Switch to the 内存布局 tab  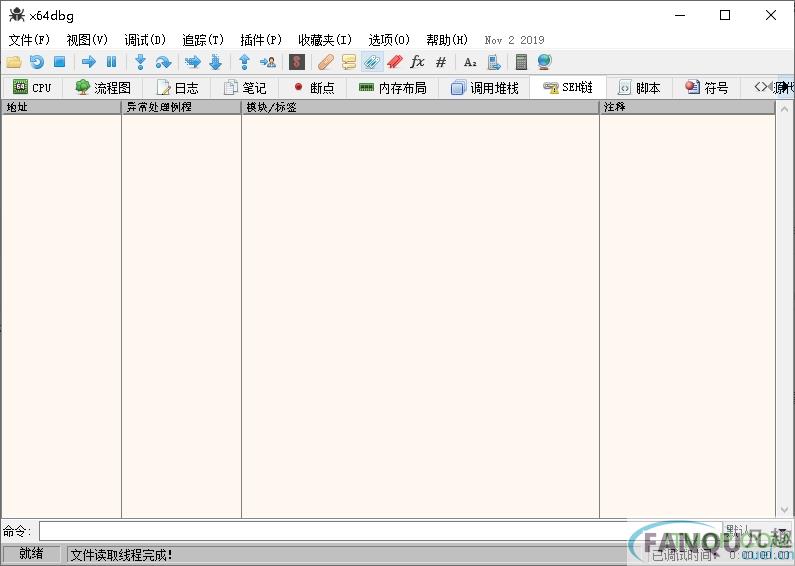tap(393, 87)
